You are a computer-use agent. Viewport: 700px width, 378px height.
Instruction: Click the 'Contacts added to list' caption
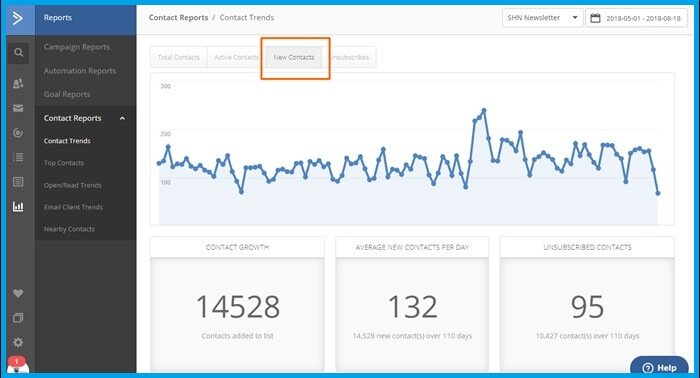(x=238, y=336)
